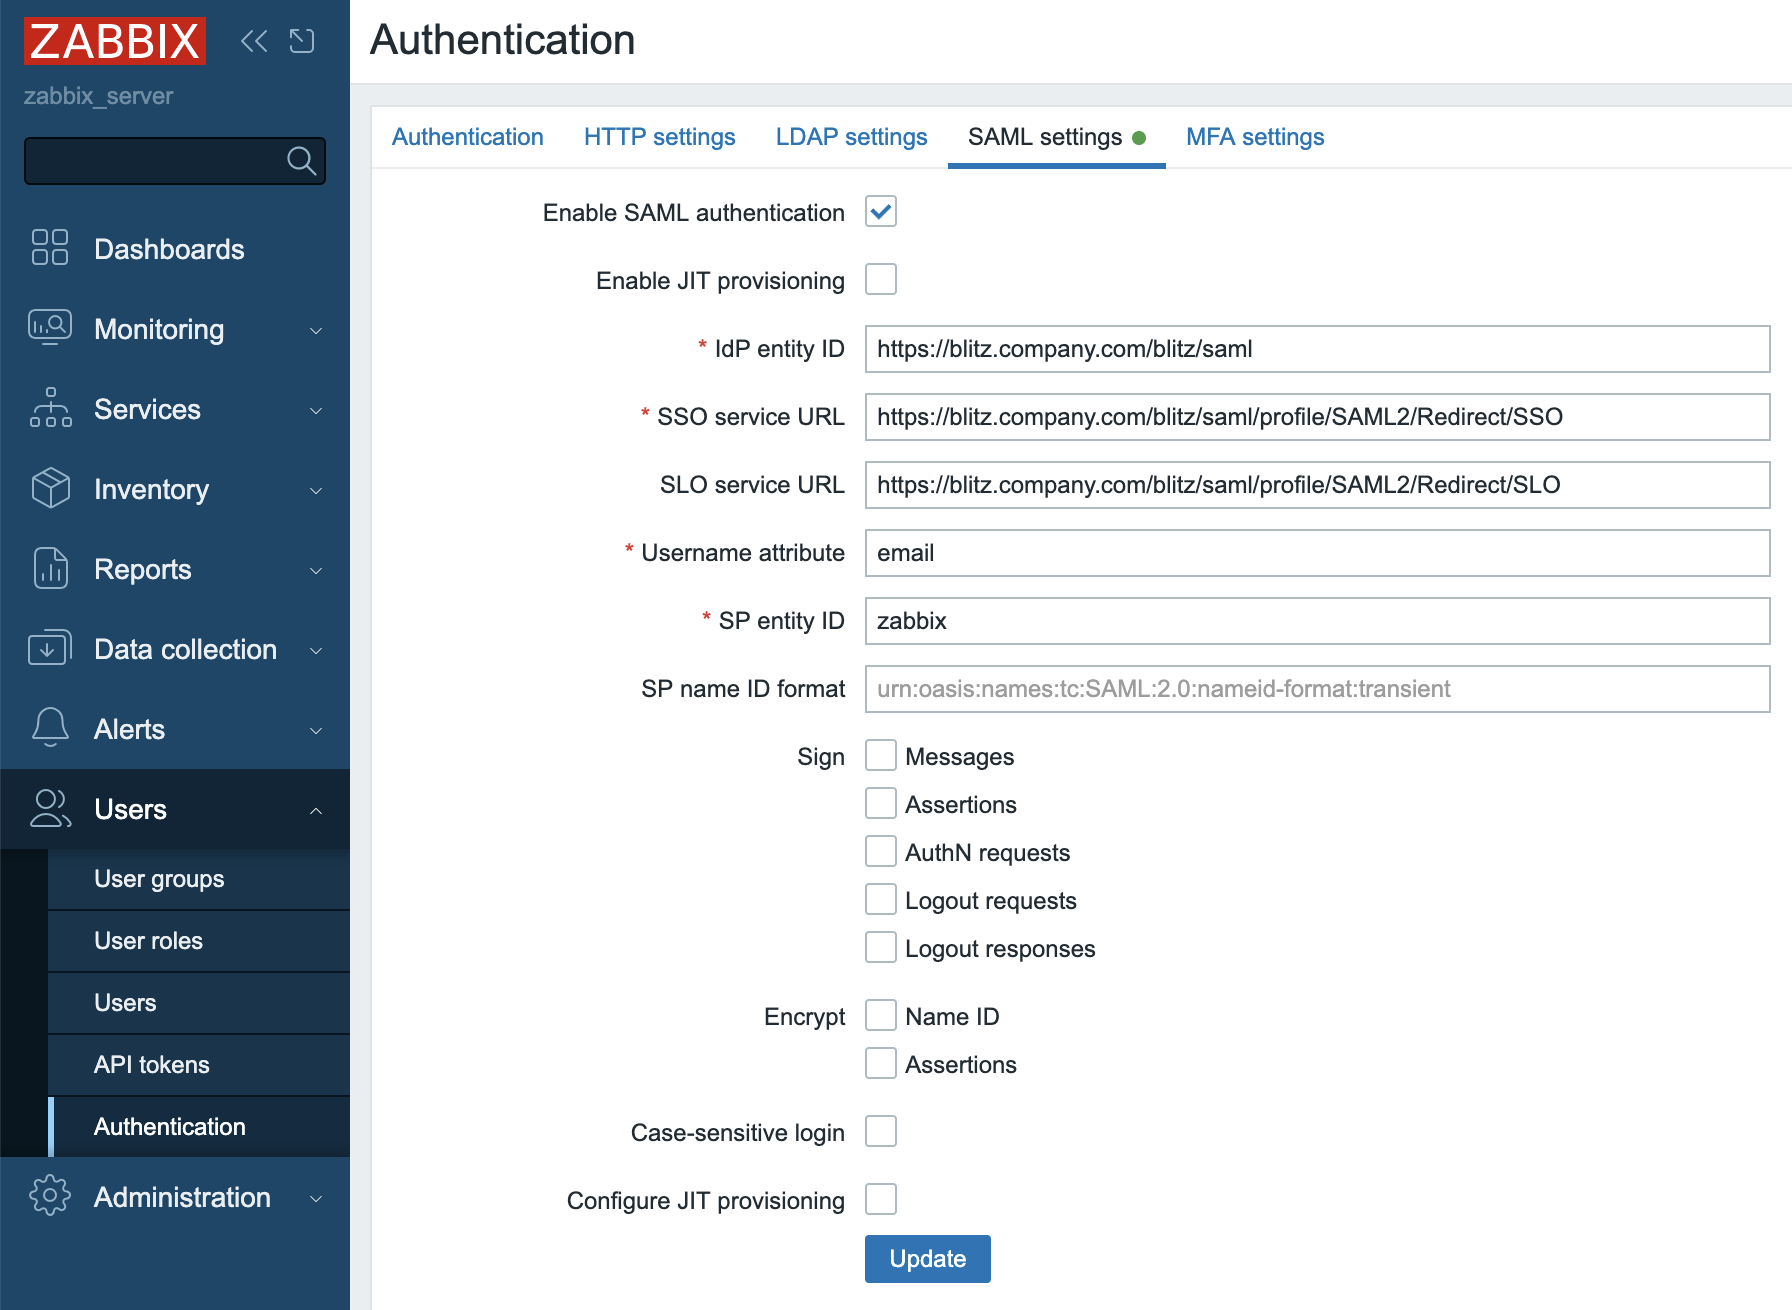Click the Username attribute field
1792x1310 pixels.
1318,553
